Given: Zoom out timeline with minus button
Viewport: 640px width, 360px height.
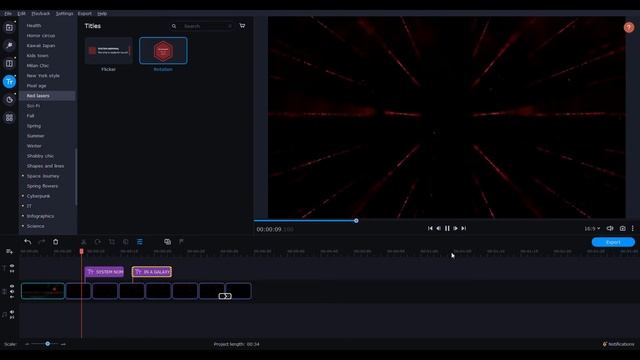Looking at the screenshot, I should [x=27, y=344].
